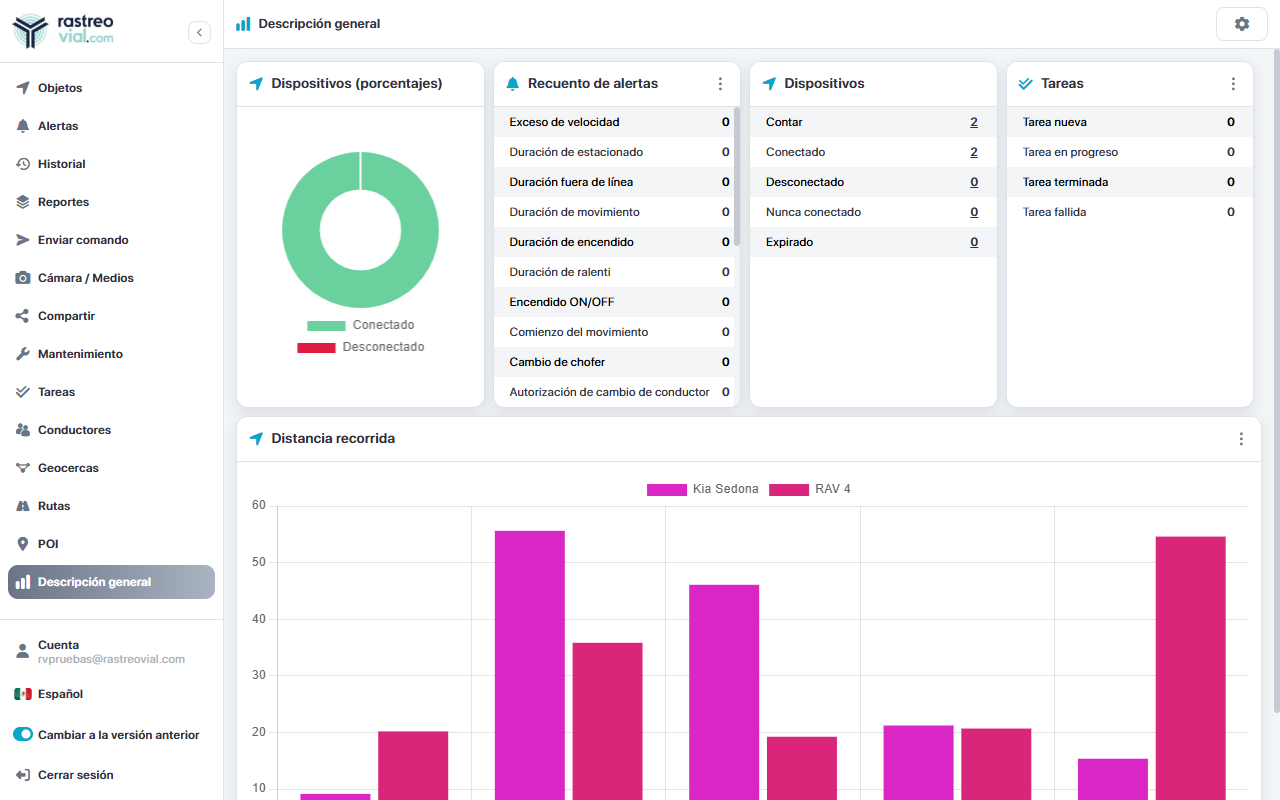1280x800 pixels.
Task: Open the Conectado devices count link
Action: tap(974, 152)
